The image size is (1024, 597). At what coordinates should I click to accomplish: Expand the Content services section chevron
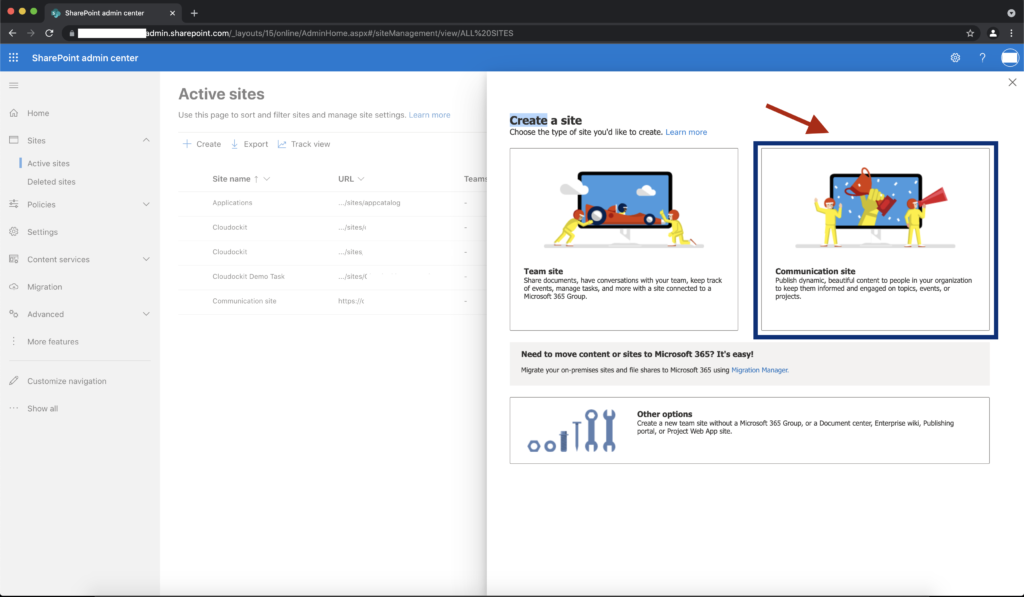pos(146,259)
